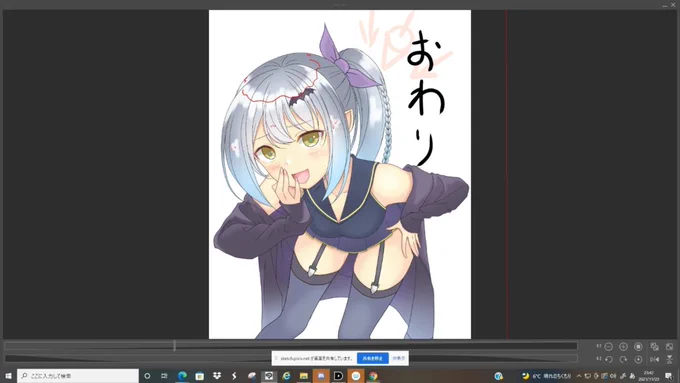Open the volume control tray icon
The width and height of the screenshot is (680, 383).
[x=613, y=376]
